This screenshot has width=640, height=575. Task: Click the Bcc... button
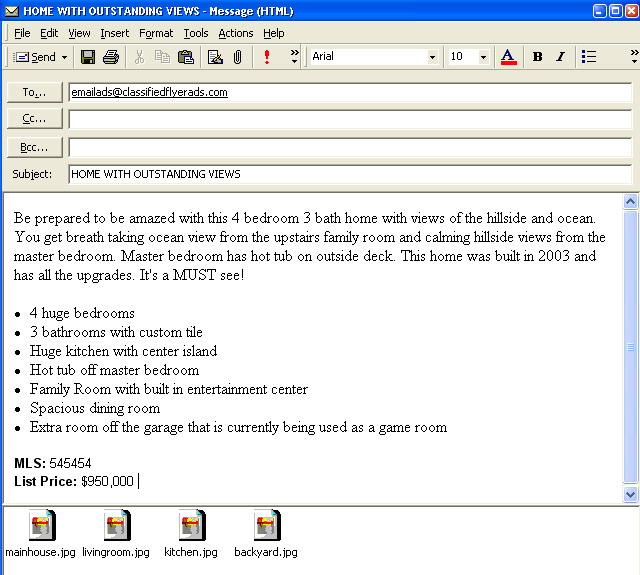point(35,147)
